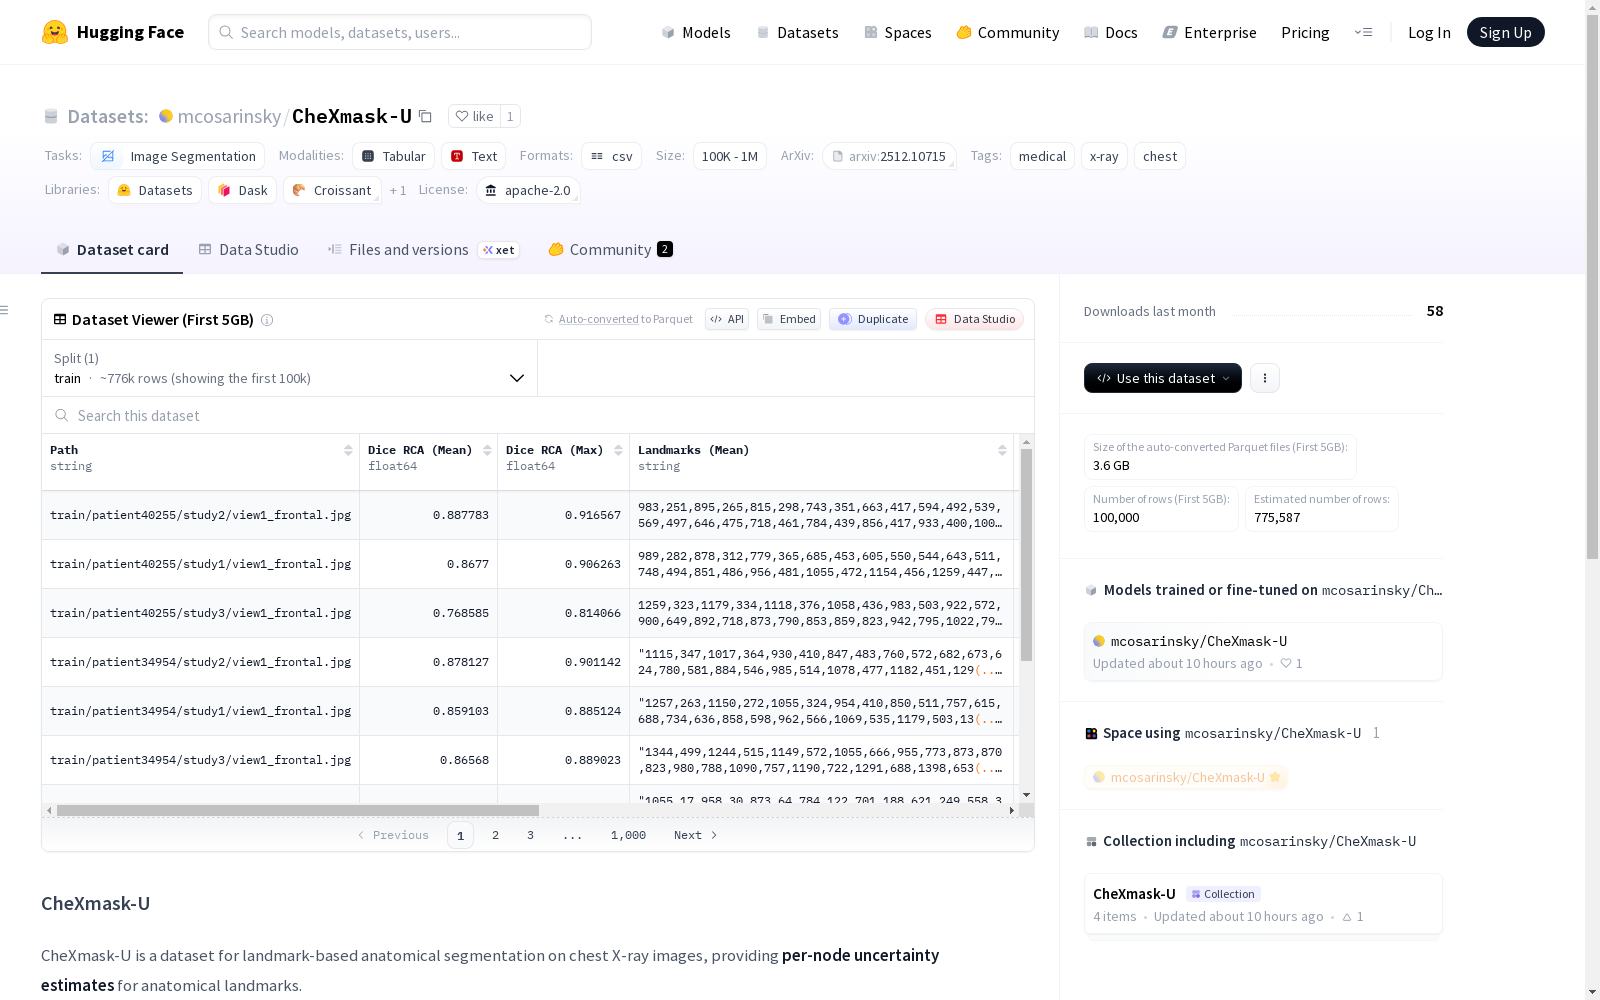Click the x-ray tag
Viewport: 1600px width, 1000px height.
pos(1104,156)
